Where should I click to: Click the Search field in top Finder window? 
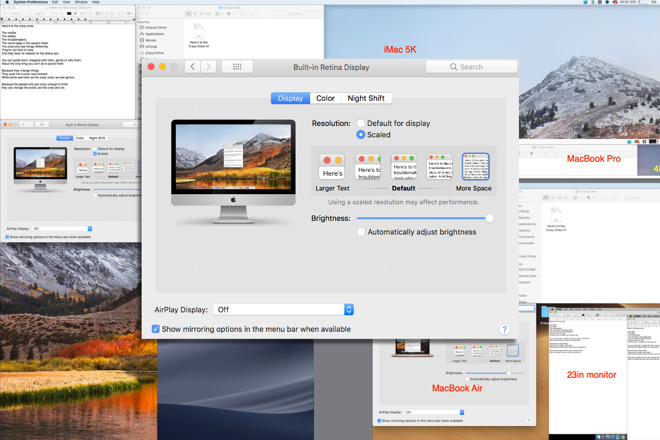(298, 14)
